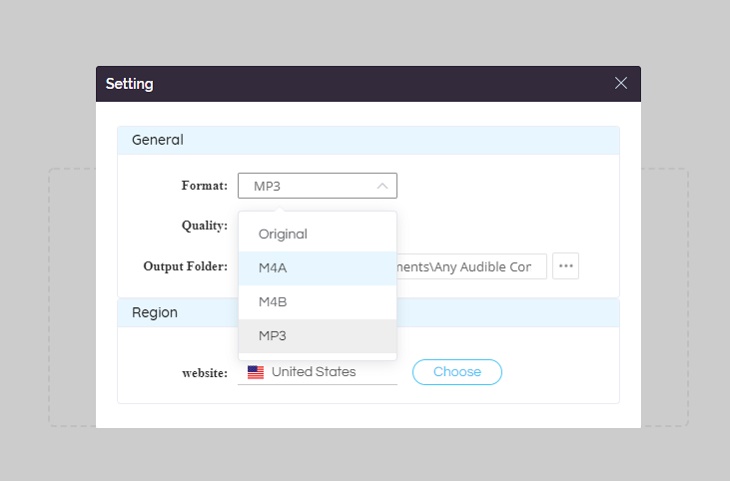Click the Quality label
The width and height of the screenshot is (730, 481).
[x=204, y=226]
